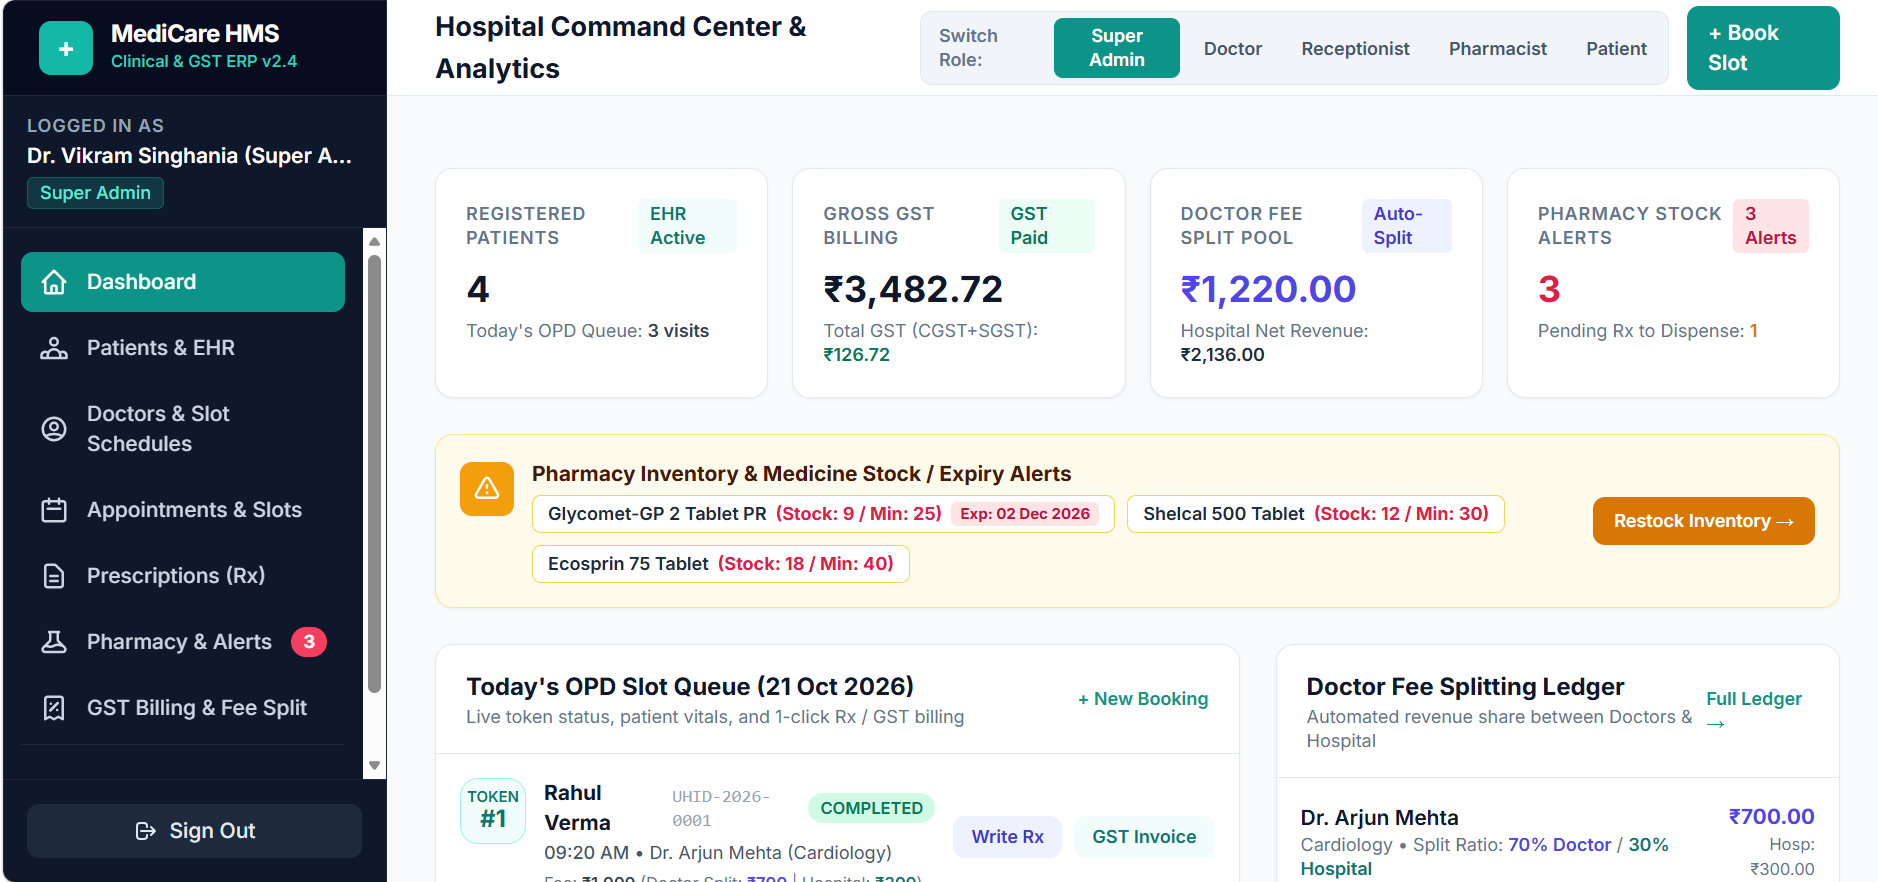This screenshot has height=882, width=1878.
Task: Click the MediCare HMS plus logo icon
Action: (x=66, y=48)
